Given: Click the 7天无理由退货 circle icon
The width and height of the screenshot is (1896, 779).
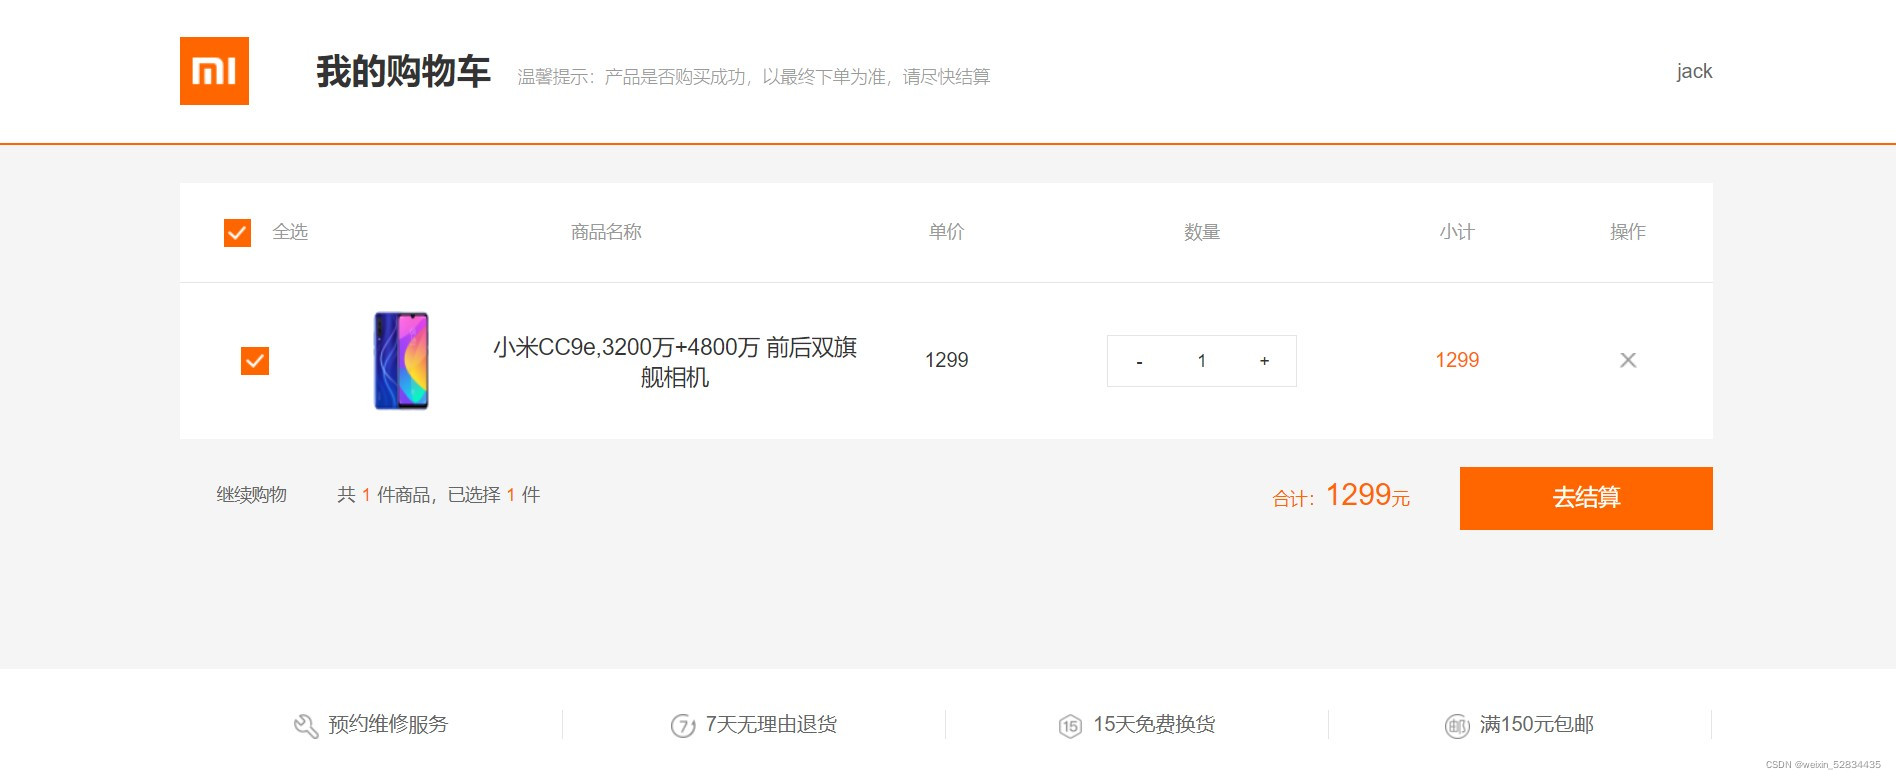Looking at the screenshot, I should click(x=683, y=725).
